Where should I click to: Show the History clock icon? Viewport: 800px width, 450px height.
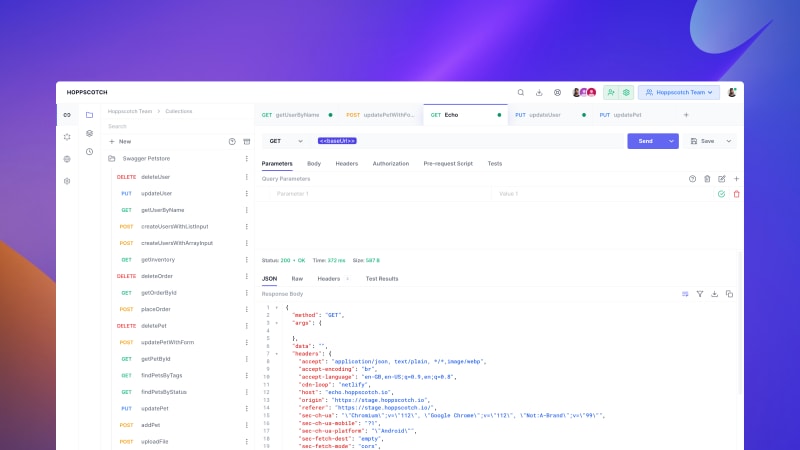89,152
